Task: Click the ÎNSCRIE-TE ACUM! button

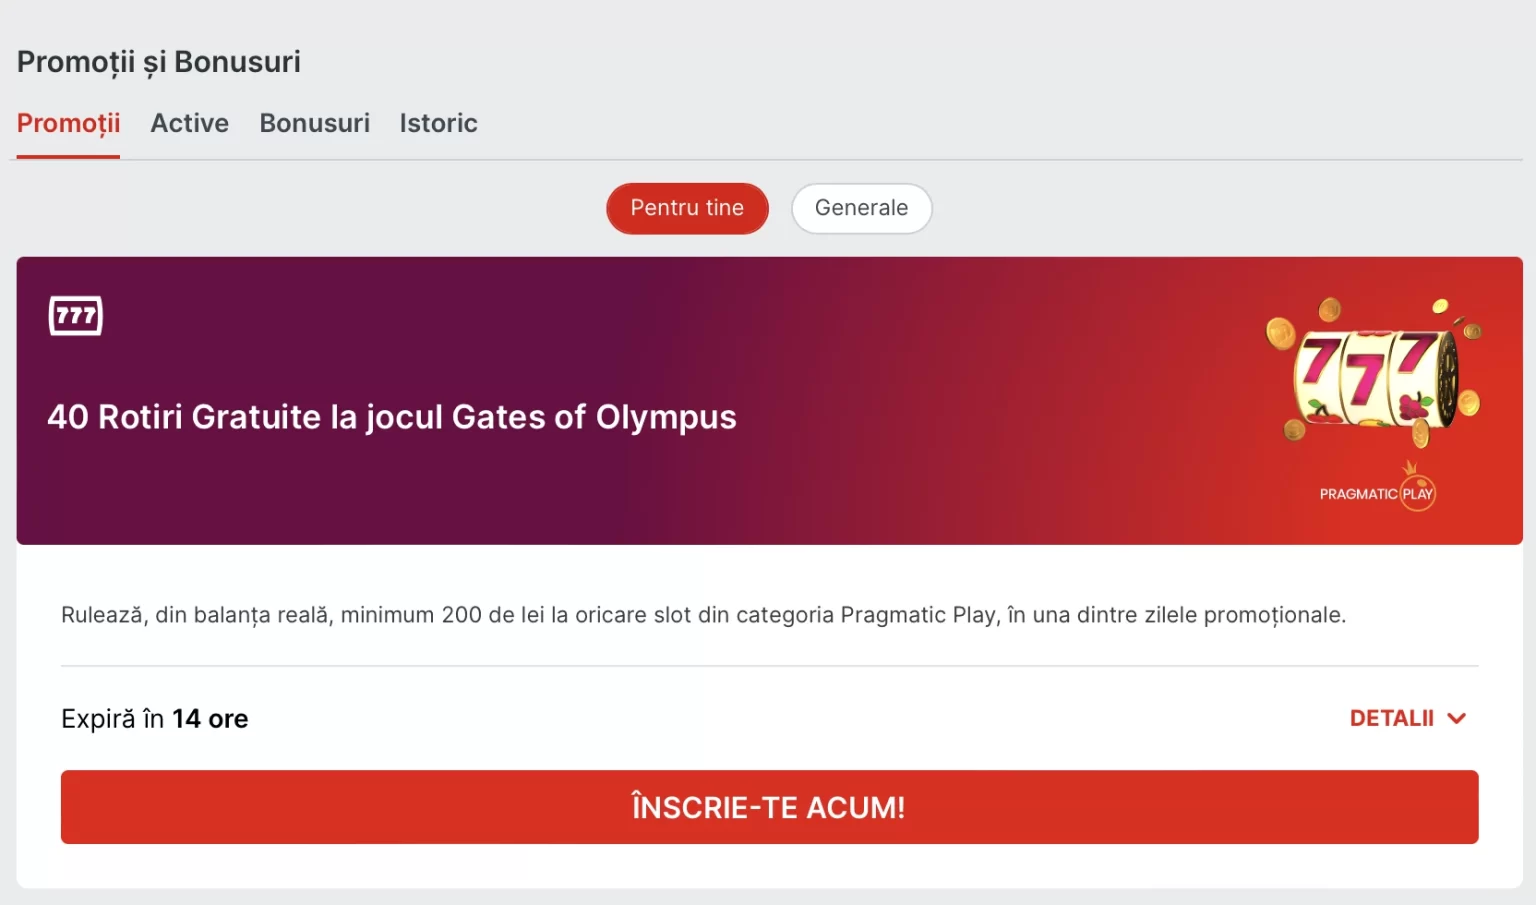Action: pos(769,807)
